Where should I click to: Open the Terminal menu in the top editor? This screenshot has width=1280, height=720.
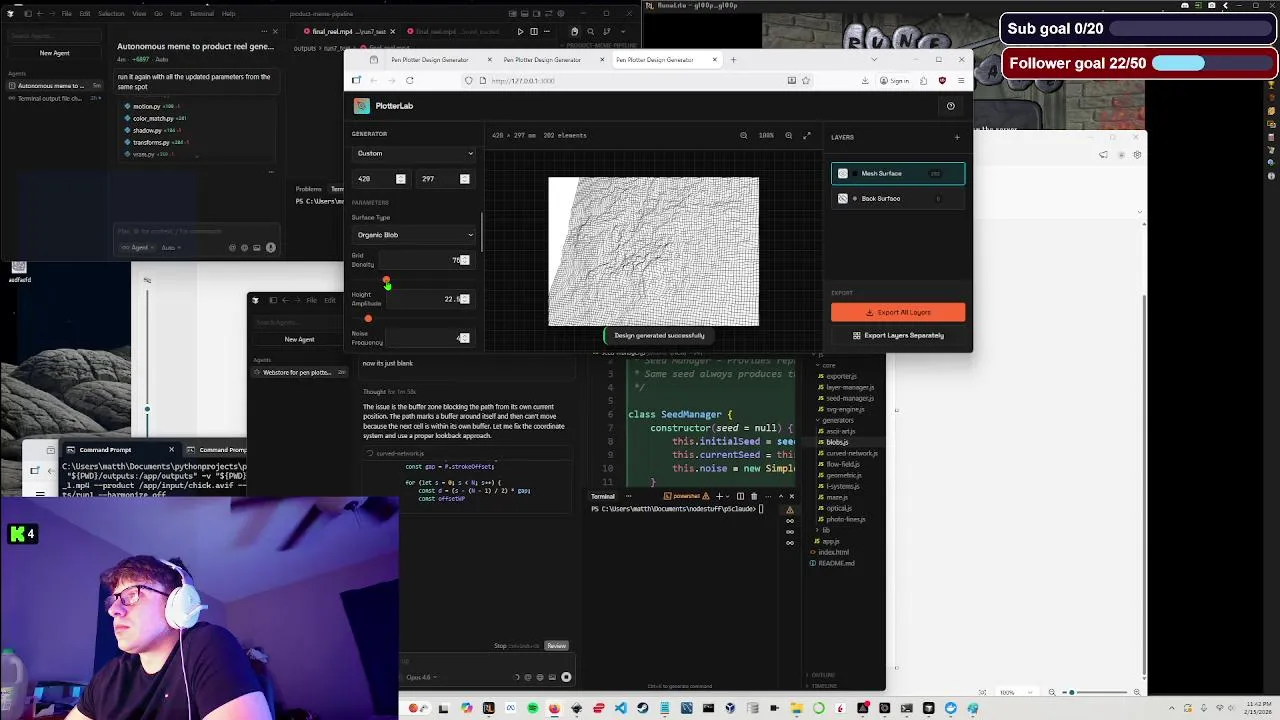(201, 14)
